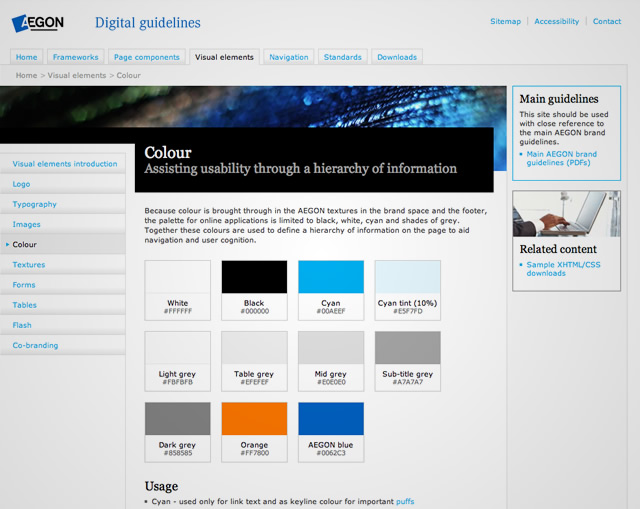640x509 pixels.
Task: Click the Dark grey #858585 swatch
Action: click(x=178, y=432)
